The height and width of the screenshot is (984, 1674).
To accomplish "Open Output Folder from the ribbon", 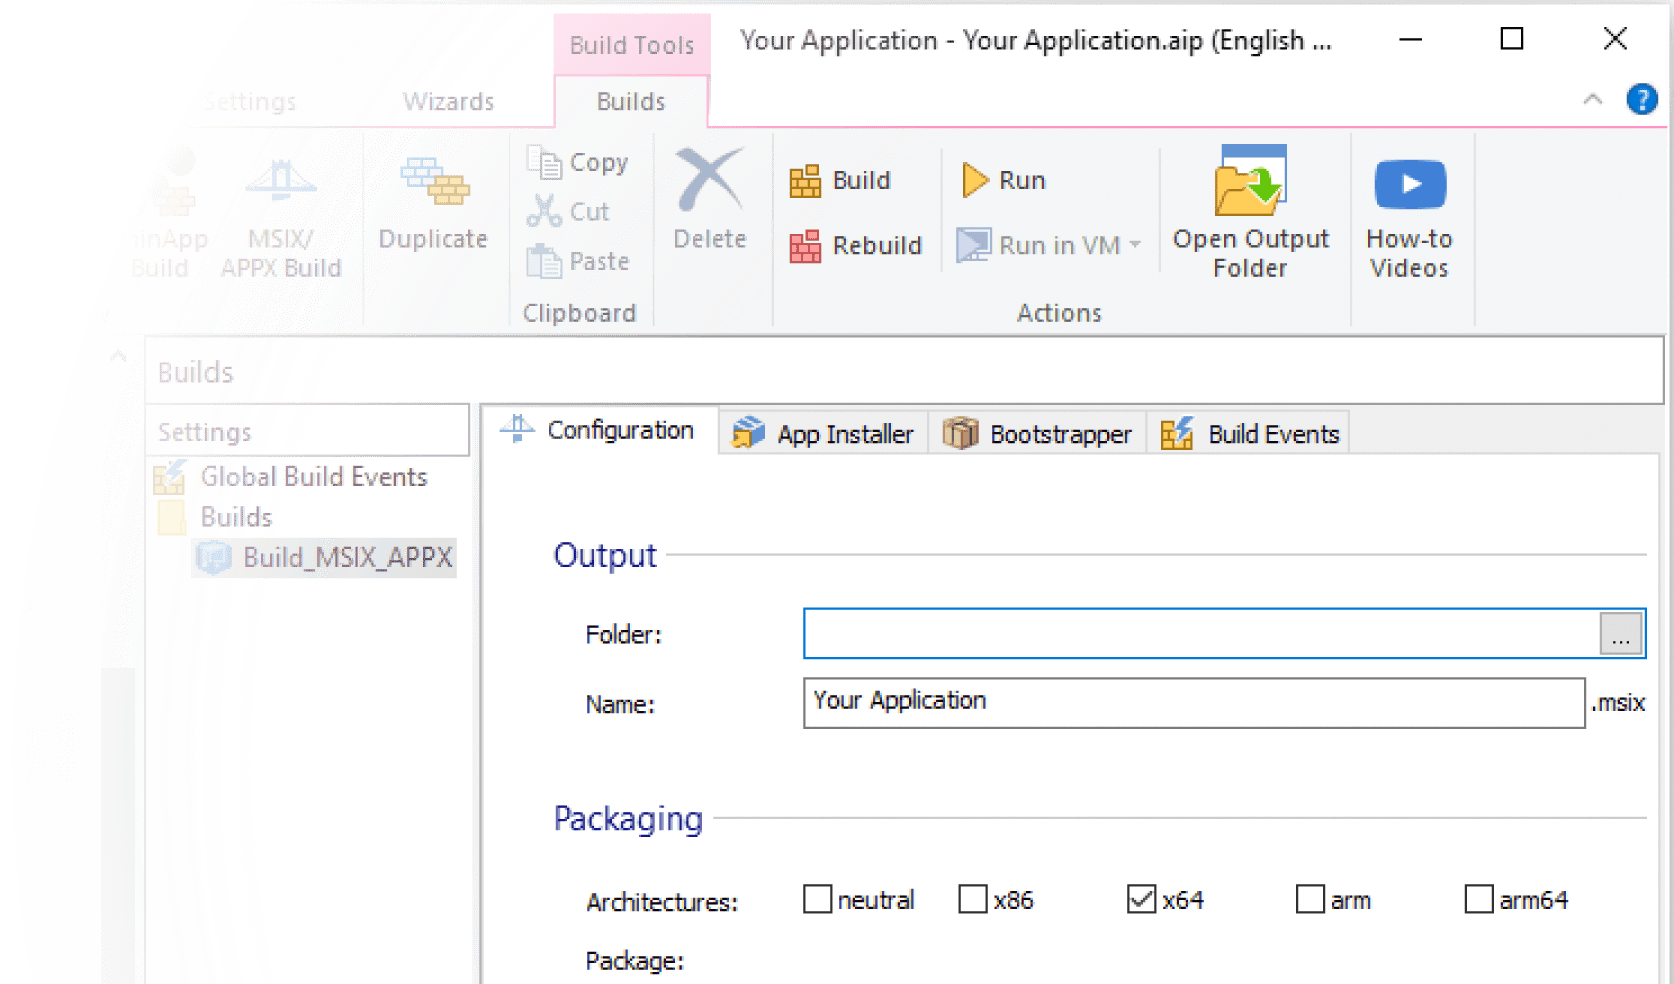I will click(1250, 213).
